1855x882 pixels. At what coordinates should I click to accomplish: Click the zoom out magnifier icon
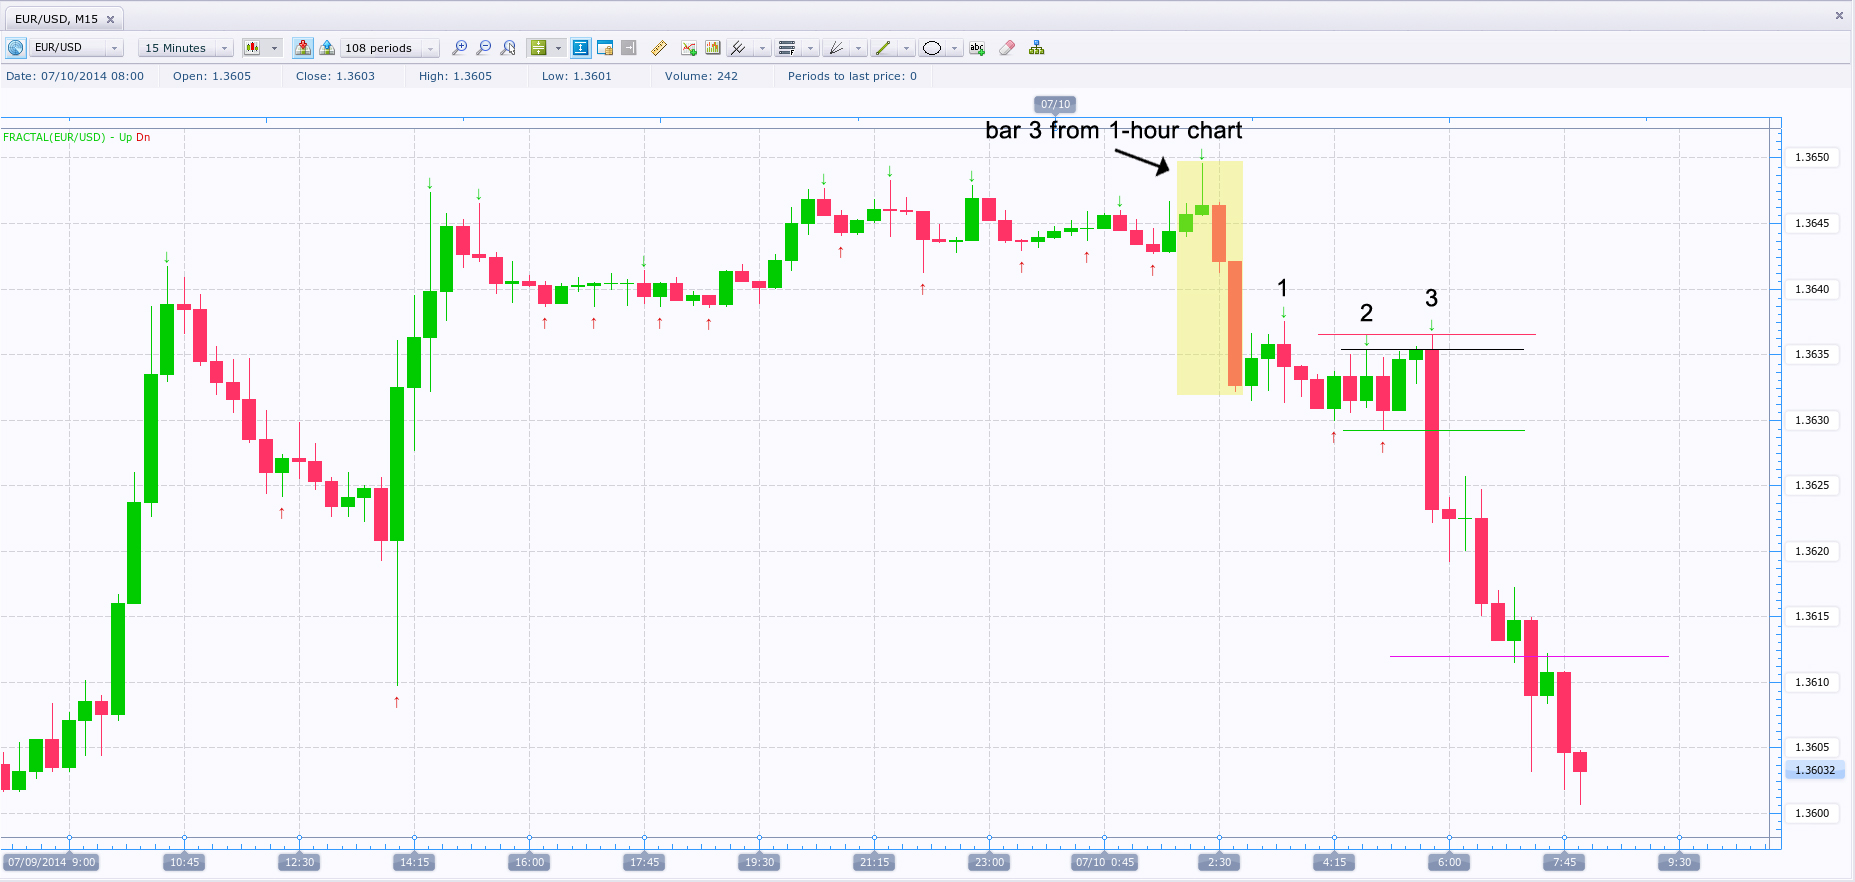pyautogui.click(x=484, y=48)
